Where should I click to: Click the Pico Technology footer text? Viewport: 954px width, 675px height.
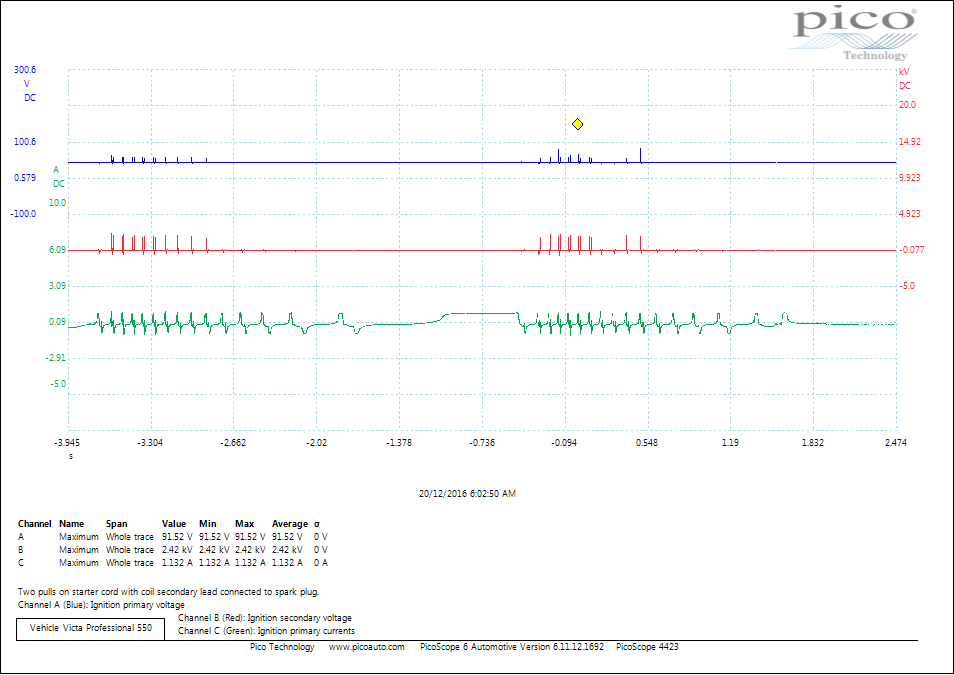[x=282, y=646]
